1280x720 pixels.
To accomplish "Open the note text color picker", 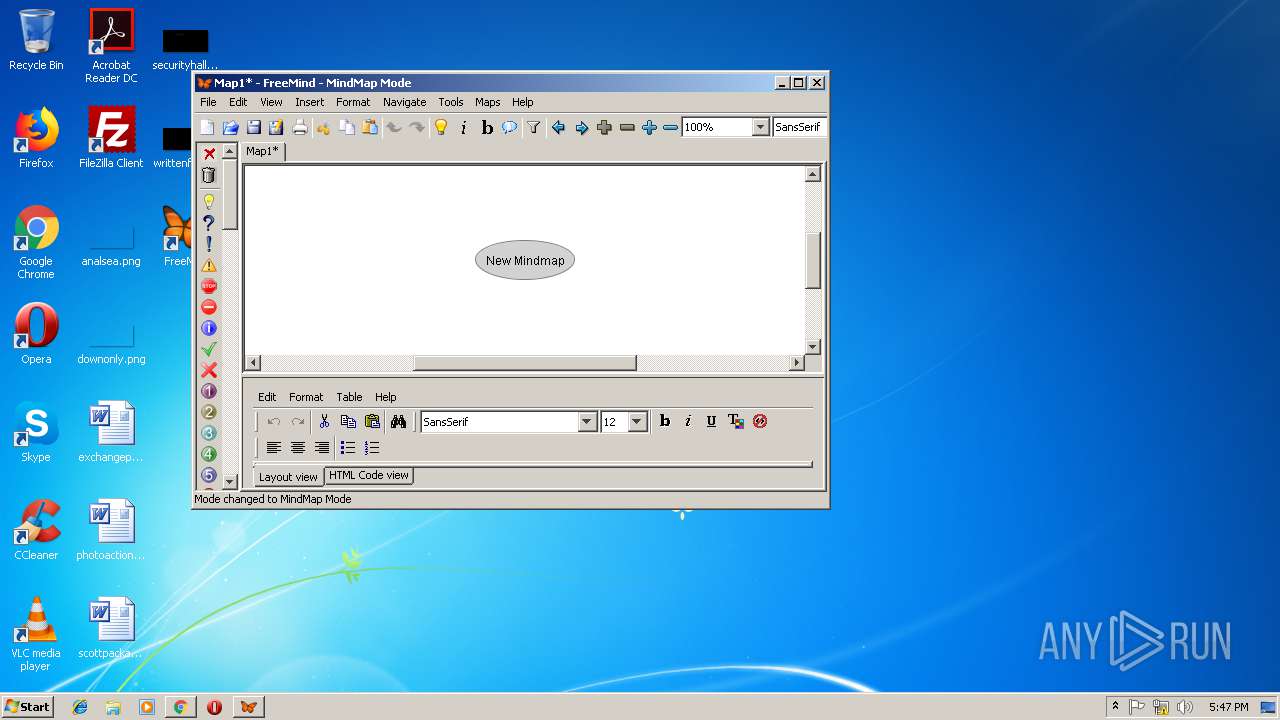I will coord(736,421).
